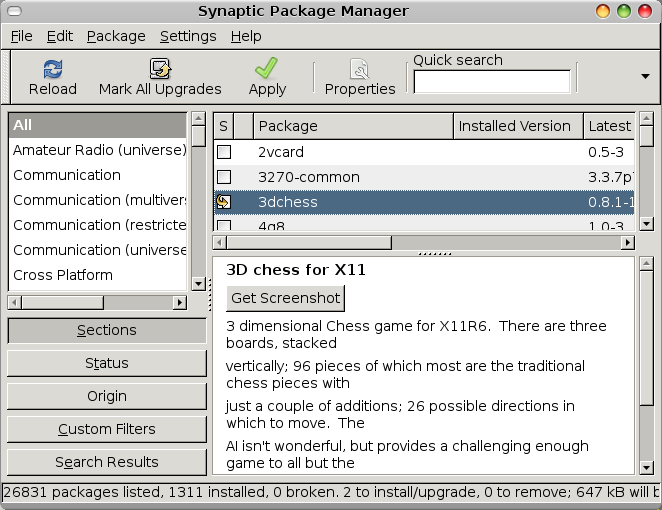The image size is (662, 510).
Task: Open the Package menu
Action: (x=116, y=36)
